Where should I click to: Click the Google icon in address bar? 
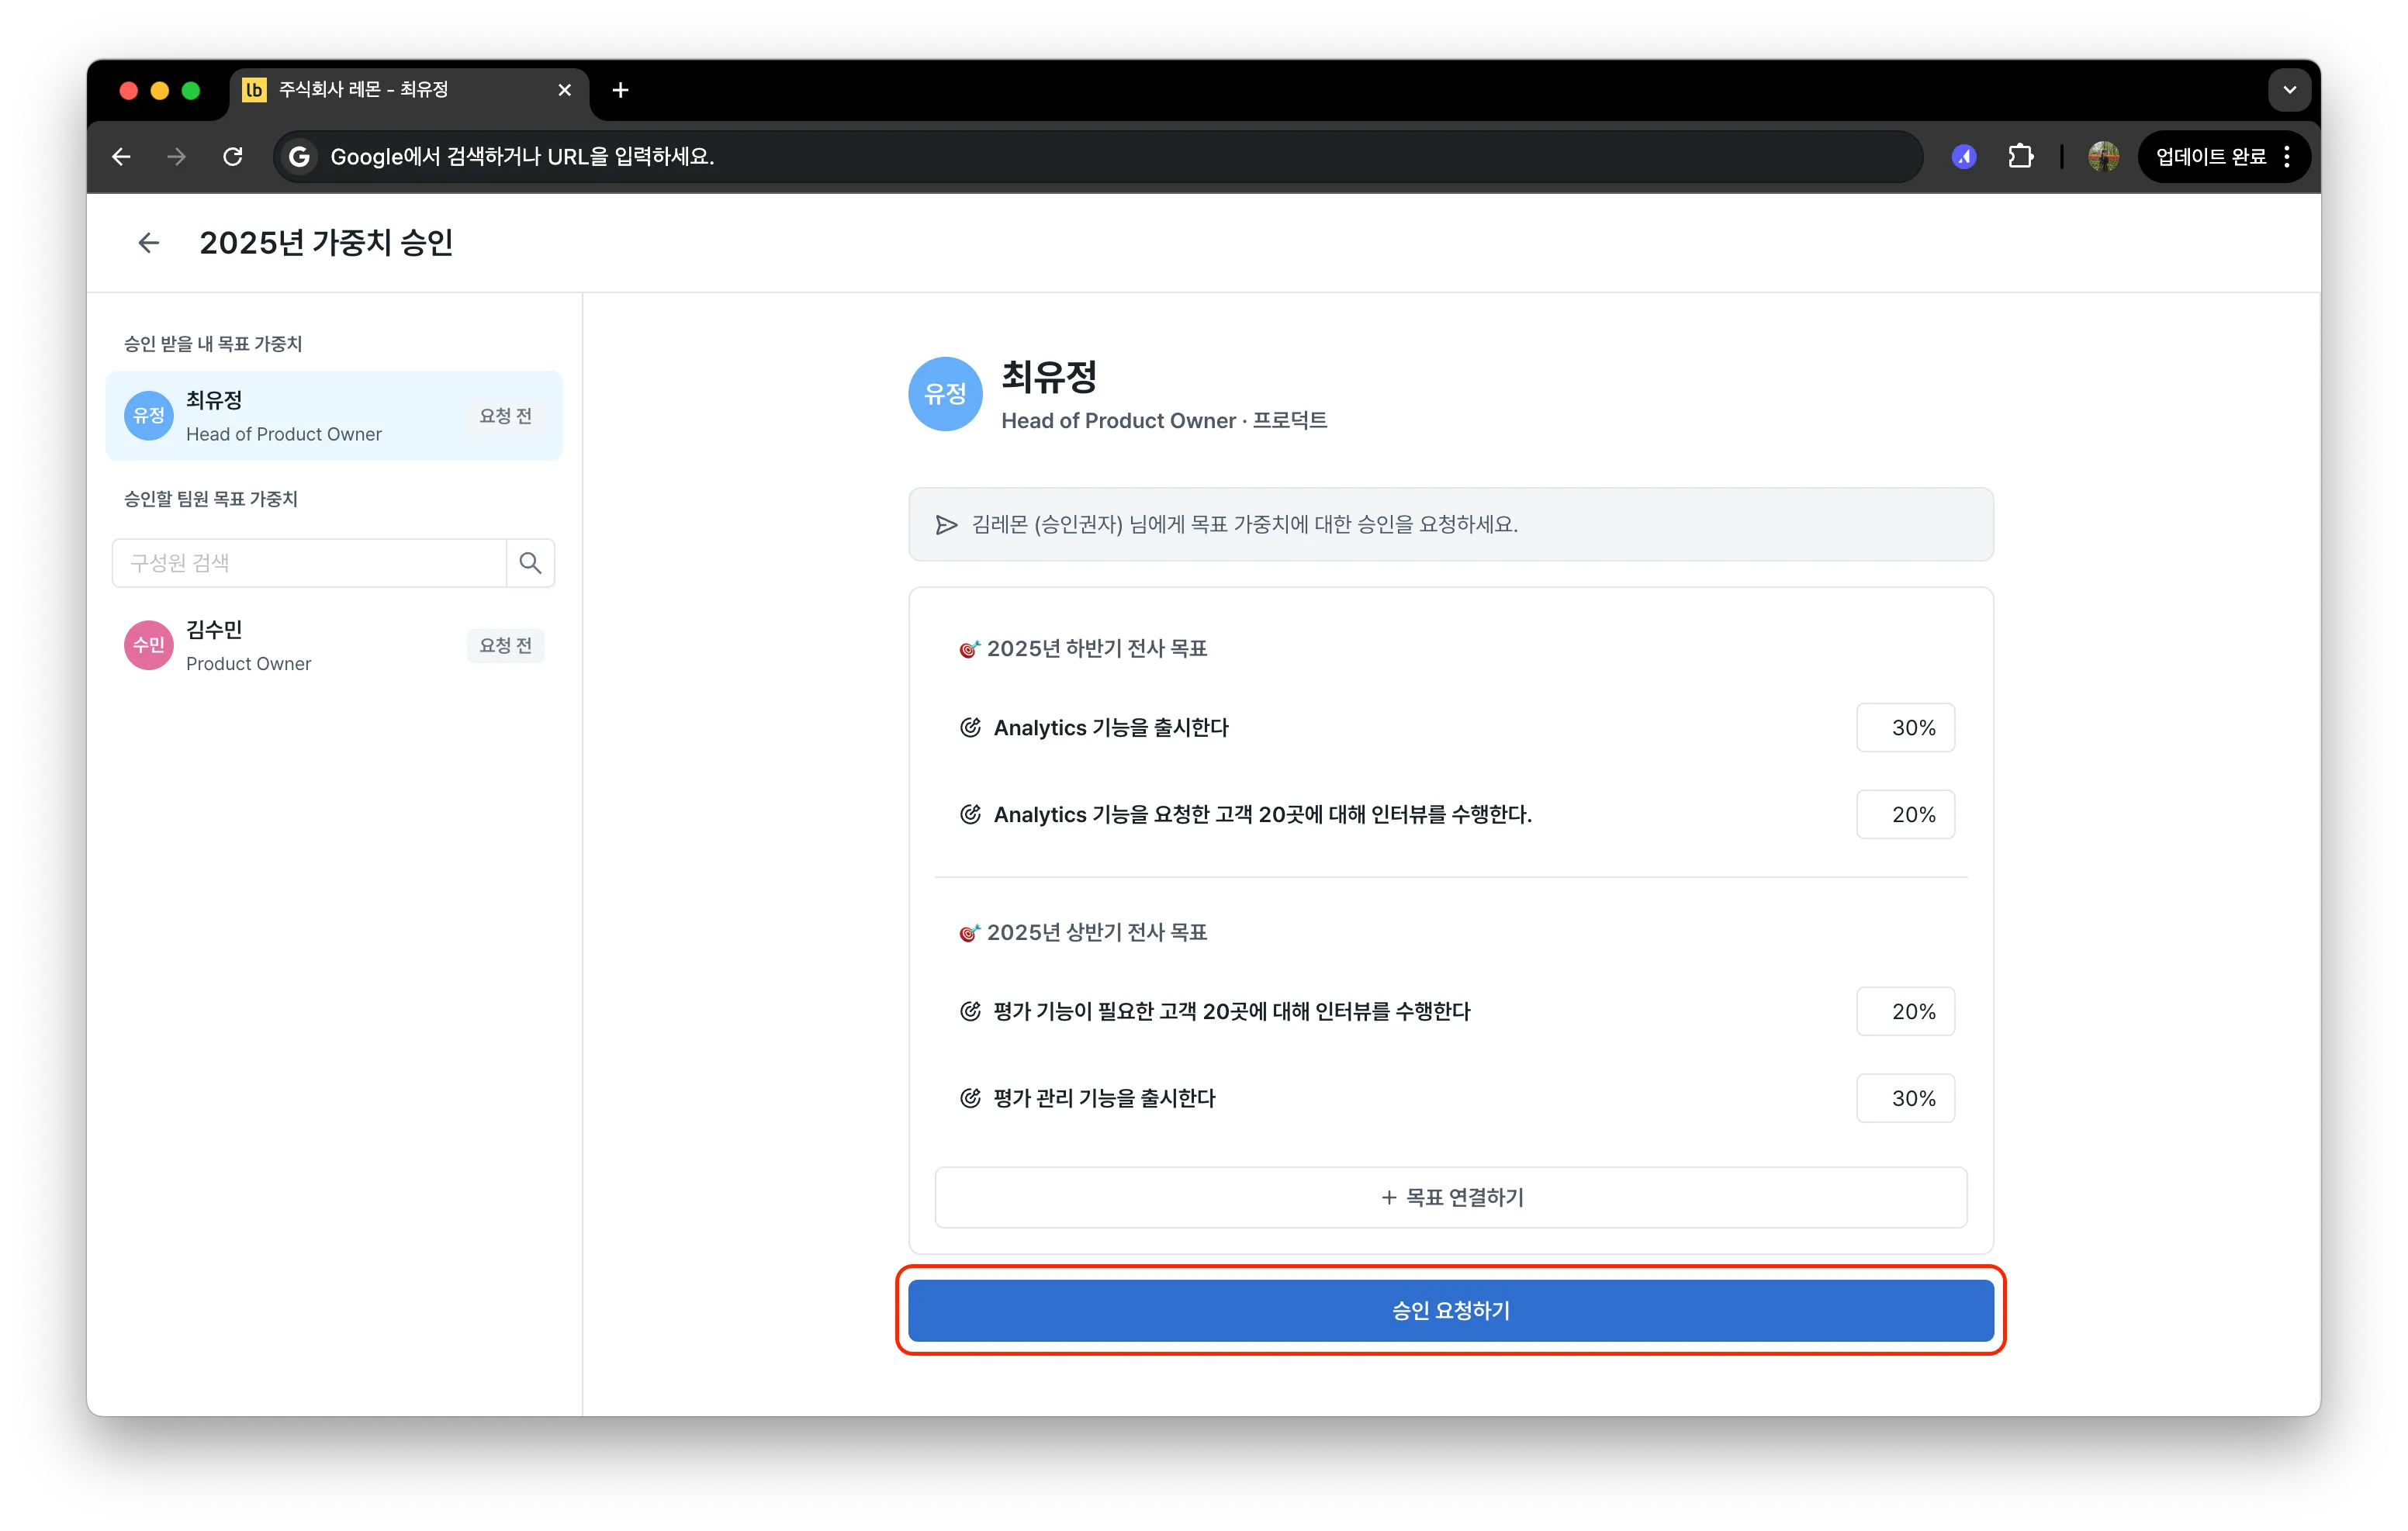click(x=298, y=156)
